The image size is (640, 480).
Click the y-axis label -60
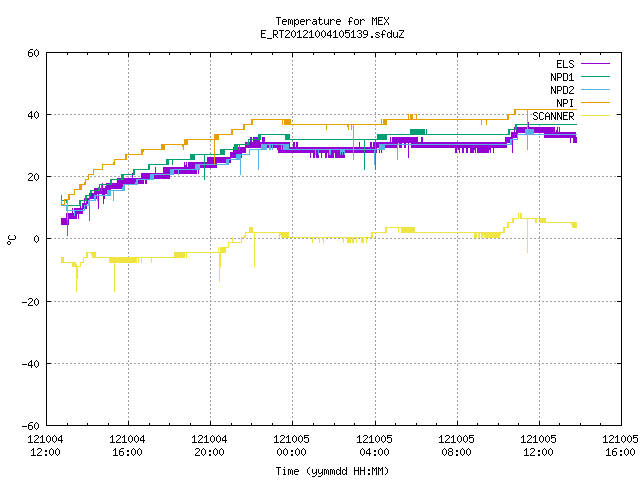31,426
